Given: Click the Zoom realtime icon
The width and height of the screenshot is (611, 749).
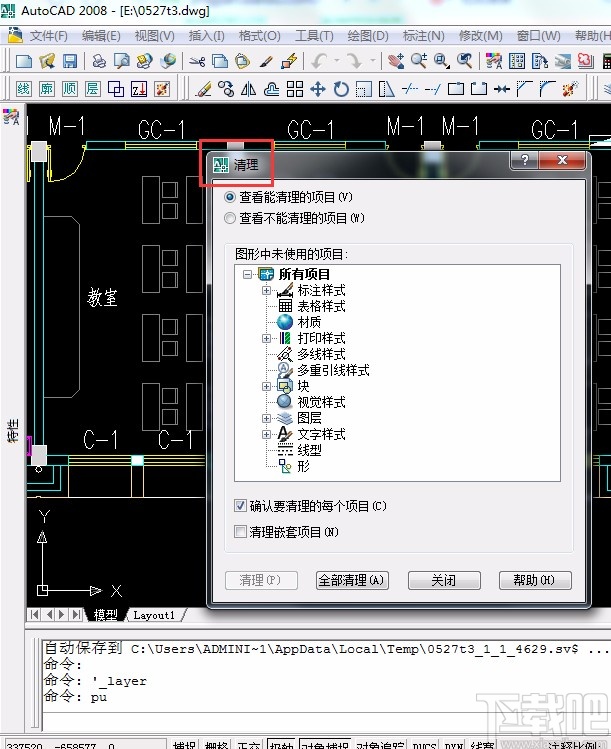Looking at the screenshot, I should (x=419, y=61).
